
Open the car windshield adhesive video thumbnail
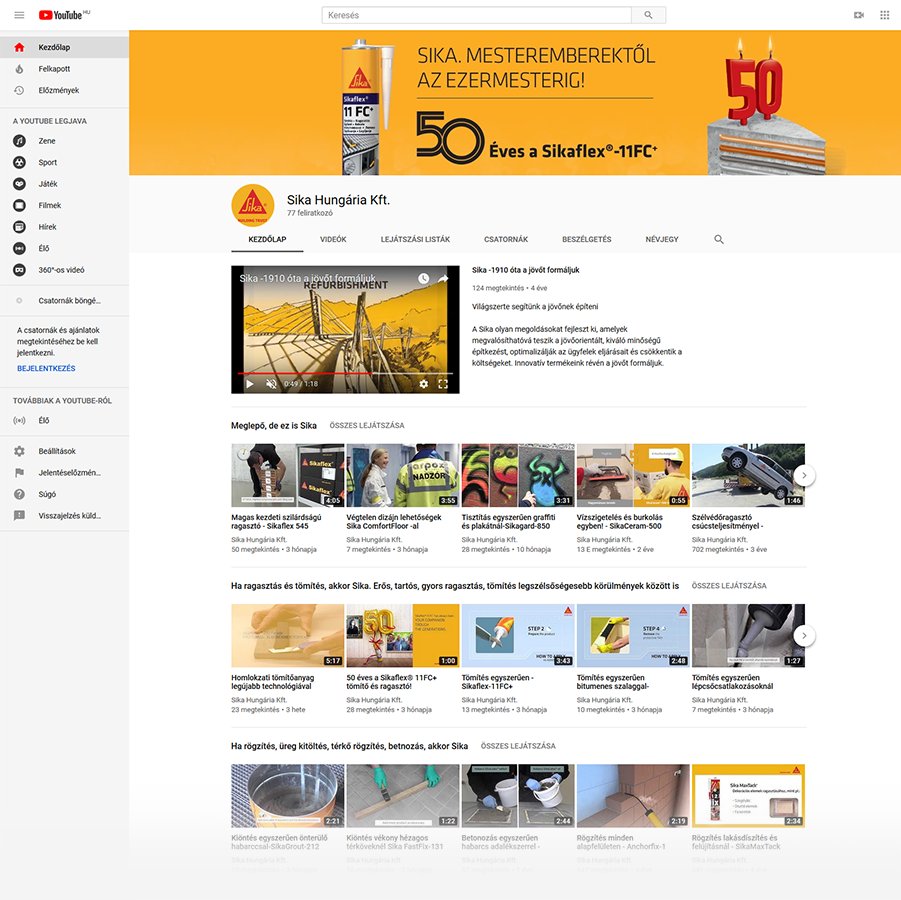click(x=748, y=475)
